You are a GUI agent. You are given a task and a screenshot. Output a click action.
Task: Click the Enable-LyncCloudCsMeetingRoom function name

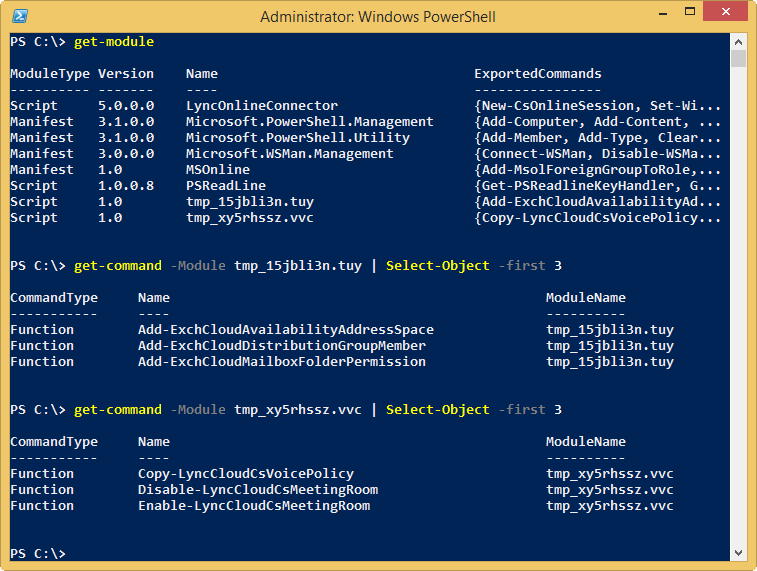pos(254,506)
